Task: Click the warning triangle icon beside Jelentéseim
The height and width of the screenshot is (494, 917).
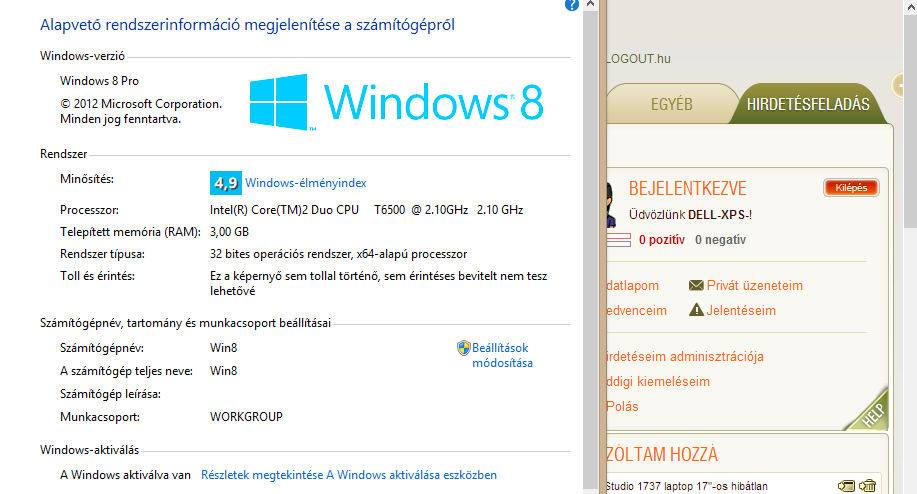Action: tap(696, 310)
